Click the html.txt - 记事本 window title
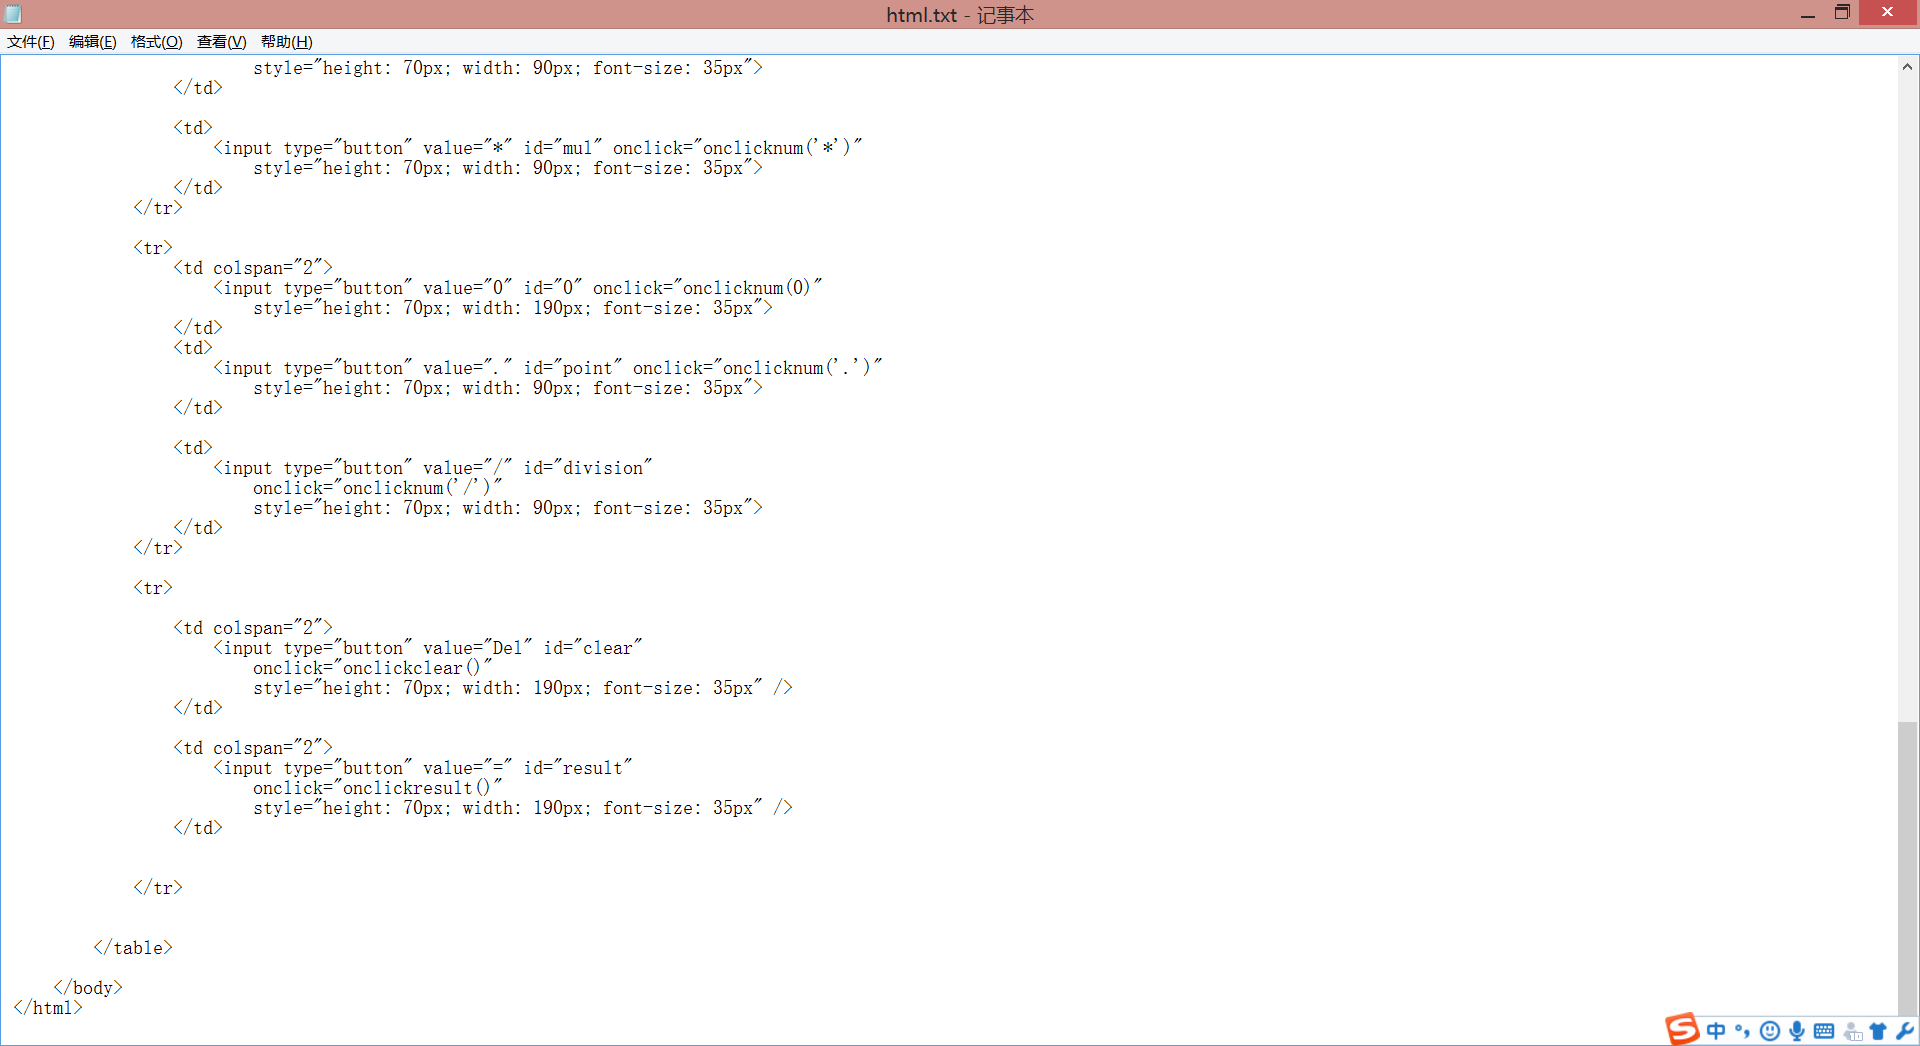Image resolution: width=1920 pixels, height=1046 pixels. click(x=960, y=15)
